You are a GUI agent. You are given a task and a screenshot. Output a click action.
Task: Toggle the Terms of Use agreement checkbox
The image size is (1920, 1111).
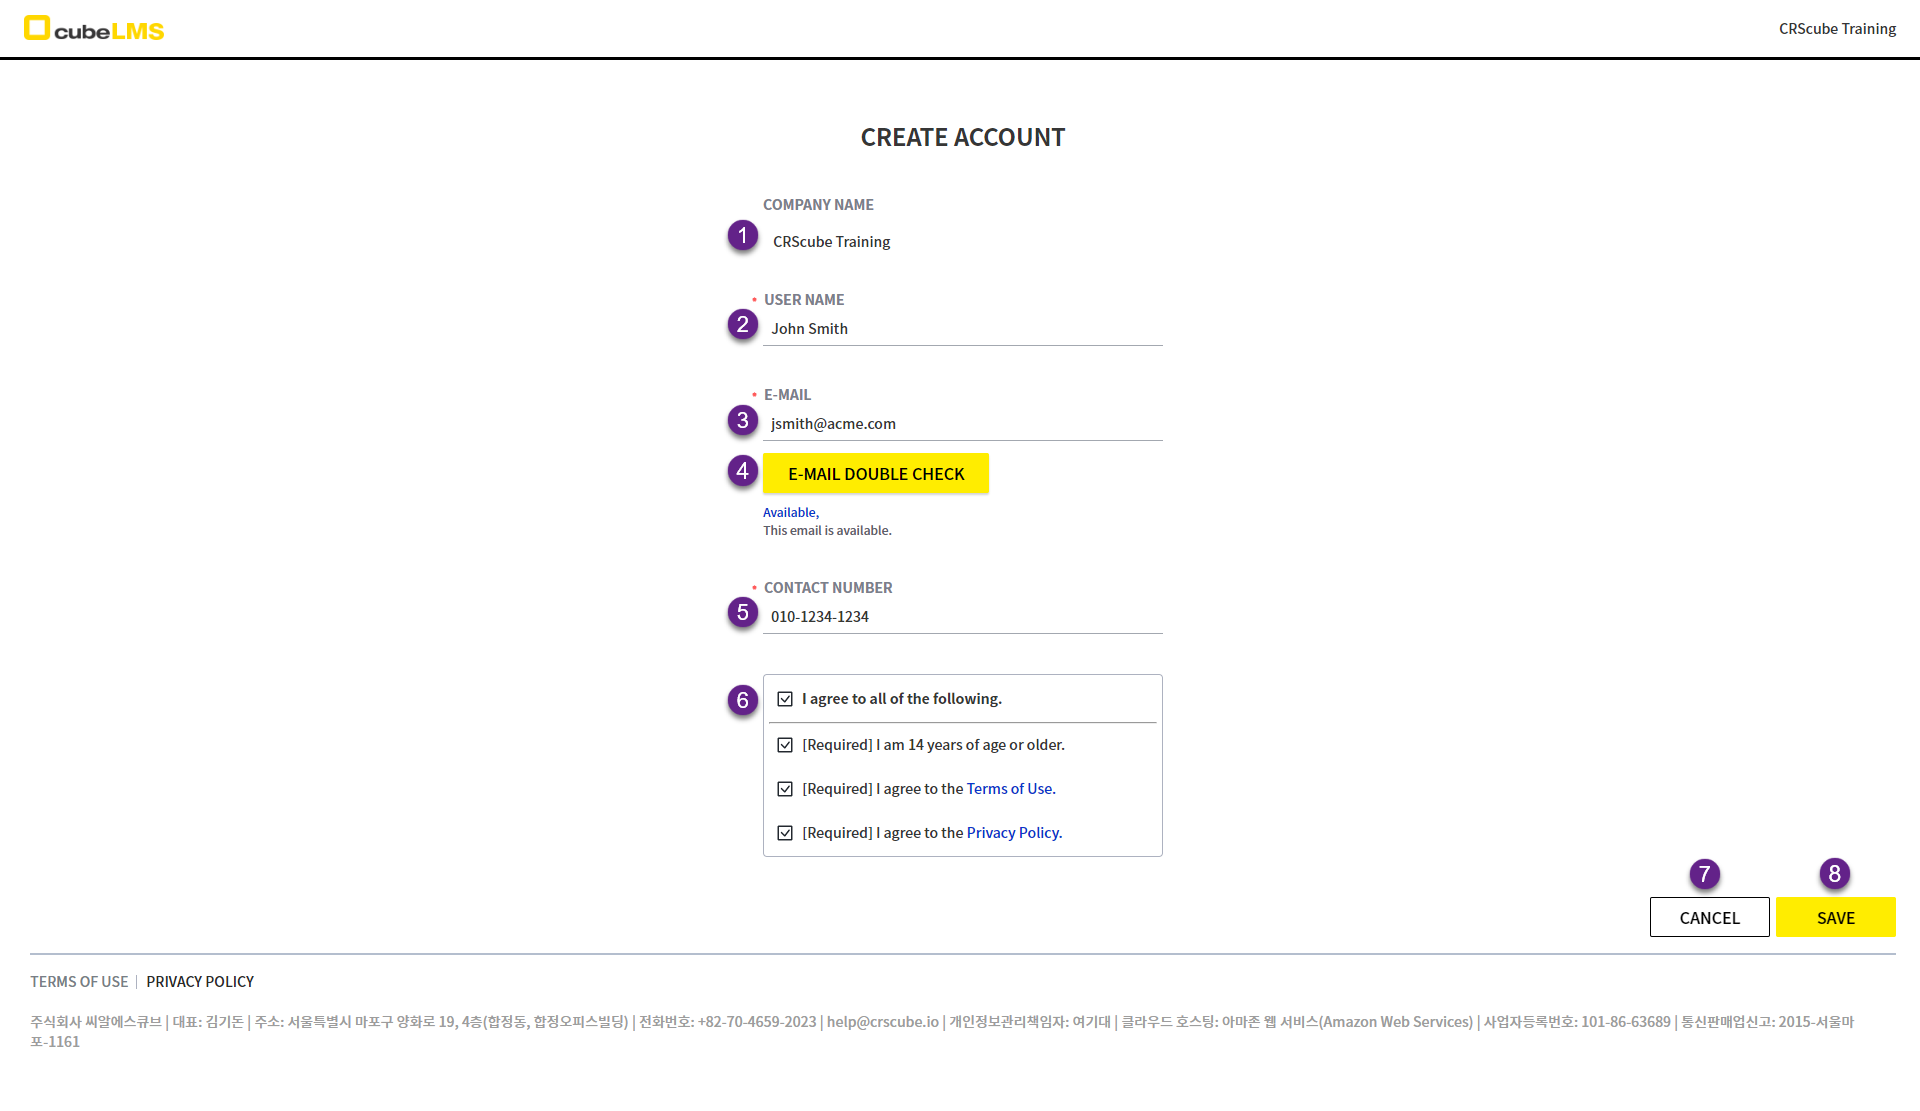click(785, 789)
